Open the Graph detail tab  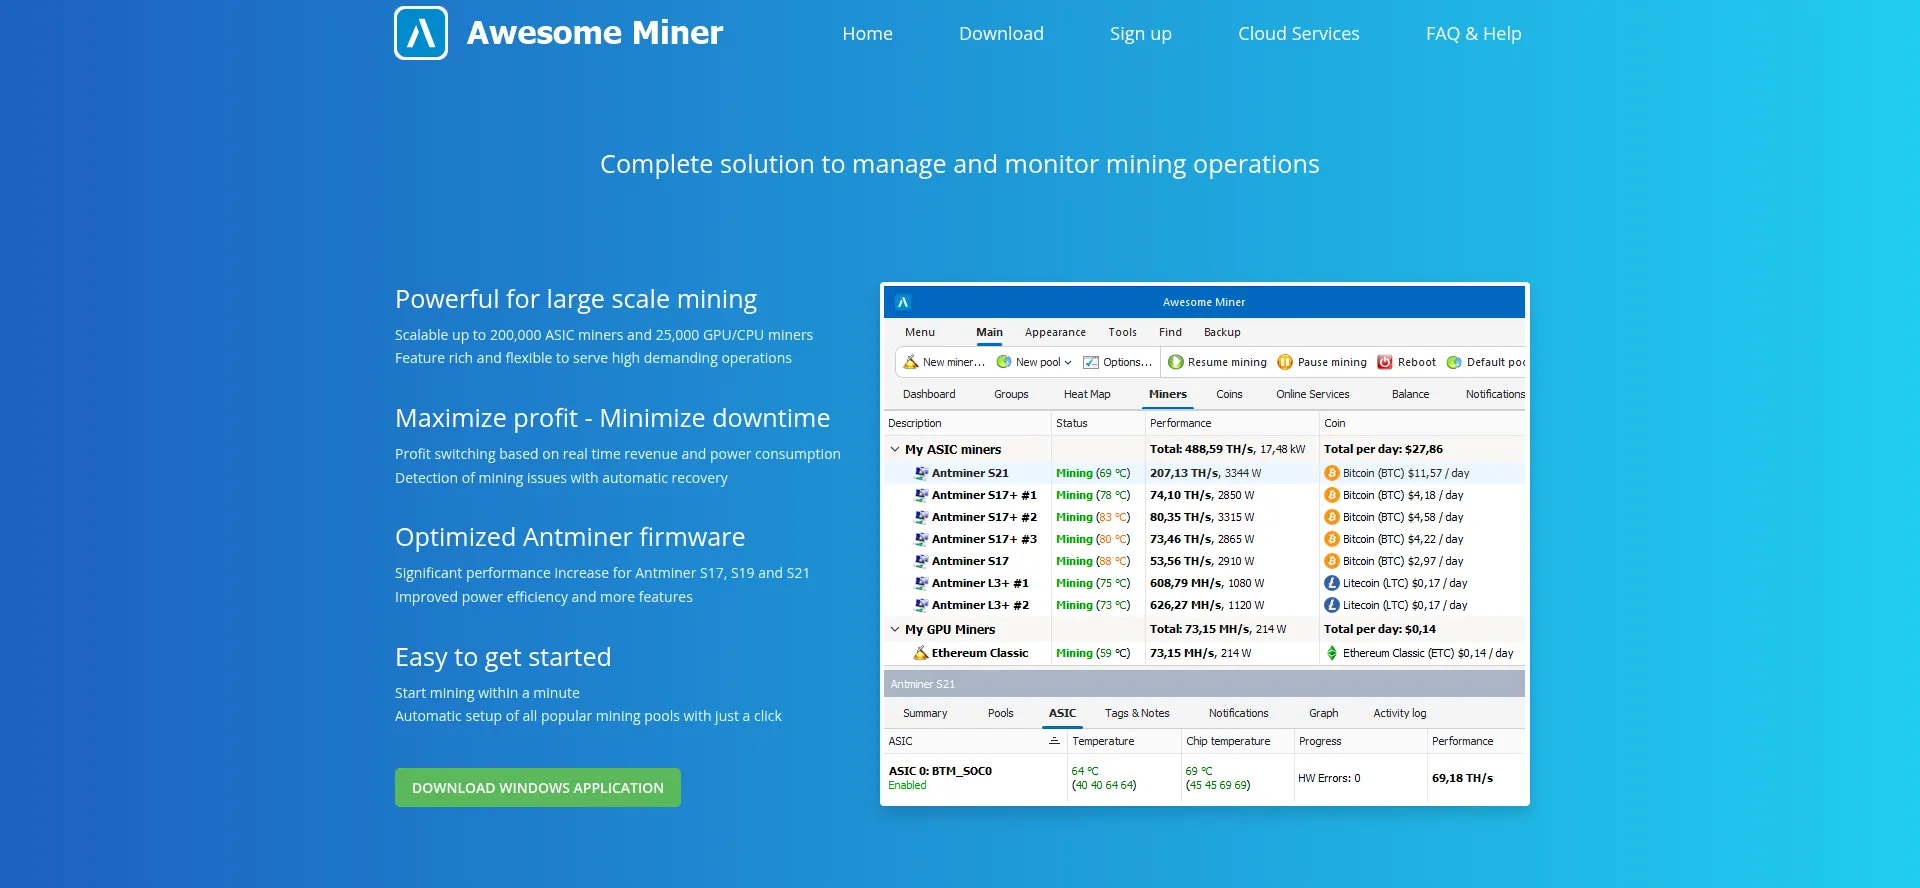[1323, 713]
